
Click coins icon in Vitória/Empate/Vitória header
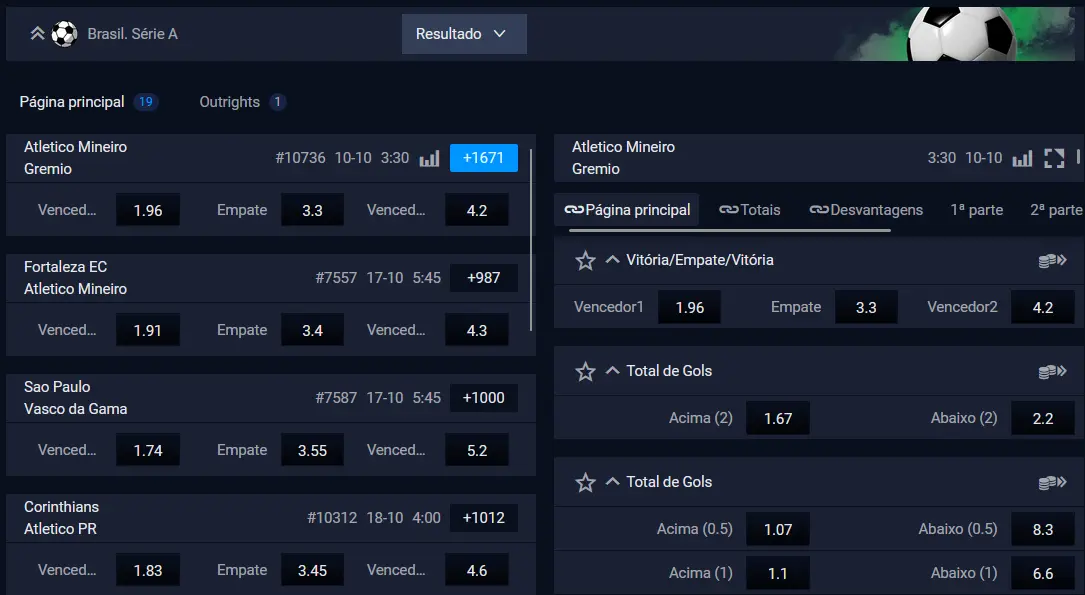[x=1049, y=261]
